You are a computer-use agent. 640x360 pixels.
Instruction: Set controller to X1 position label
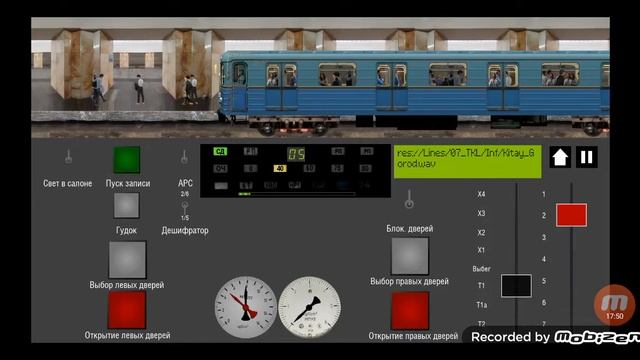(481, 250)
